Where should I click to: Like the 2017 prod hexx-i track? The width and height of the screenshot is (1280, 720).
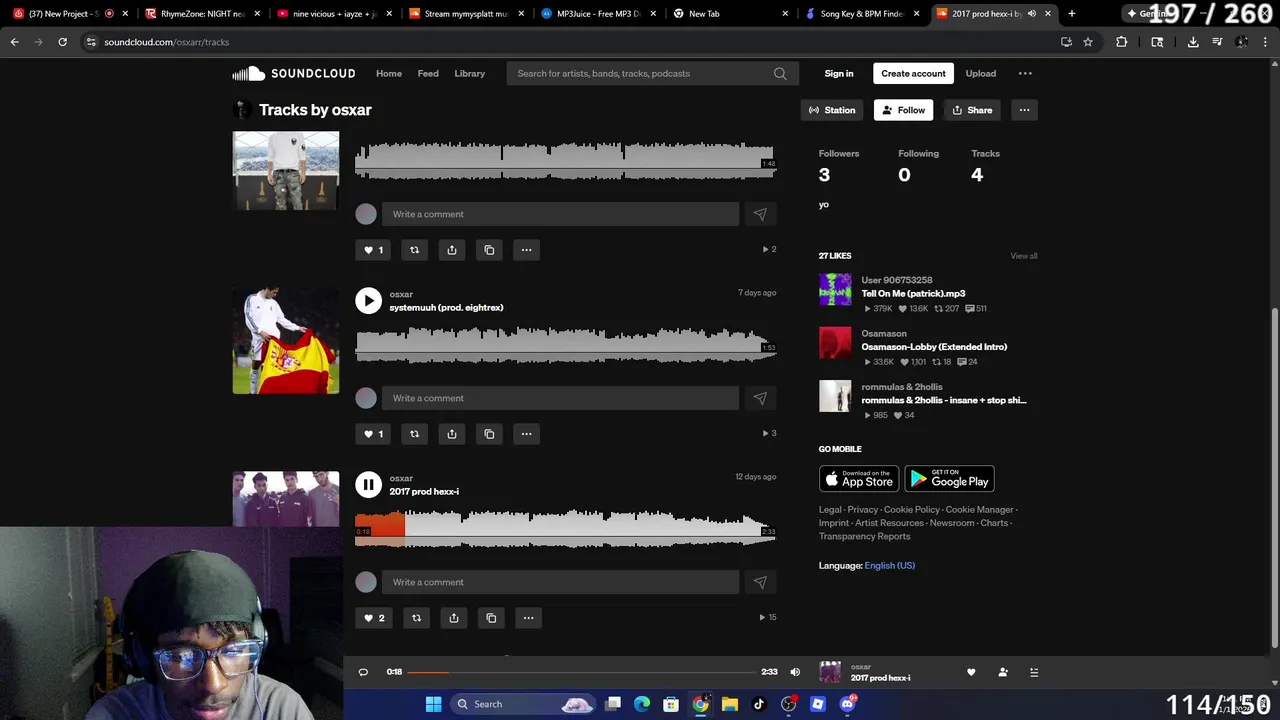click(x=374, y=618)
